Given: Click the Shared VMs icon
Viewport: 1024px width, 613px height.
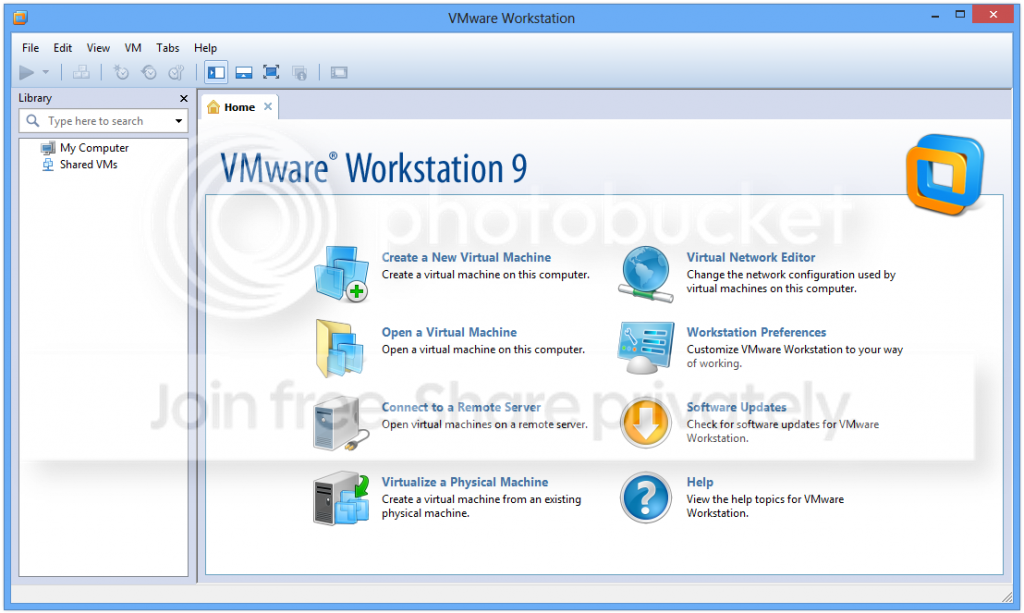Looking at the screenshot, I should pos(48,165).
